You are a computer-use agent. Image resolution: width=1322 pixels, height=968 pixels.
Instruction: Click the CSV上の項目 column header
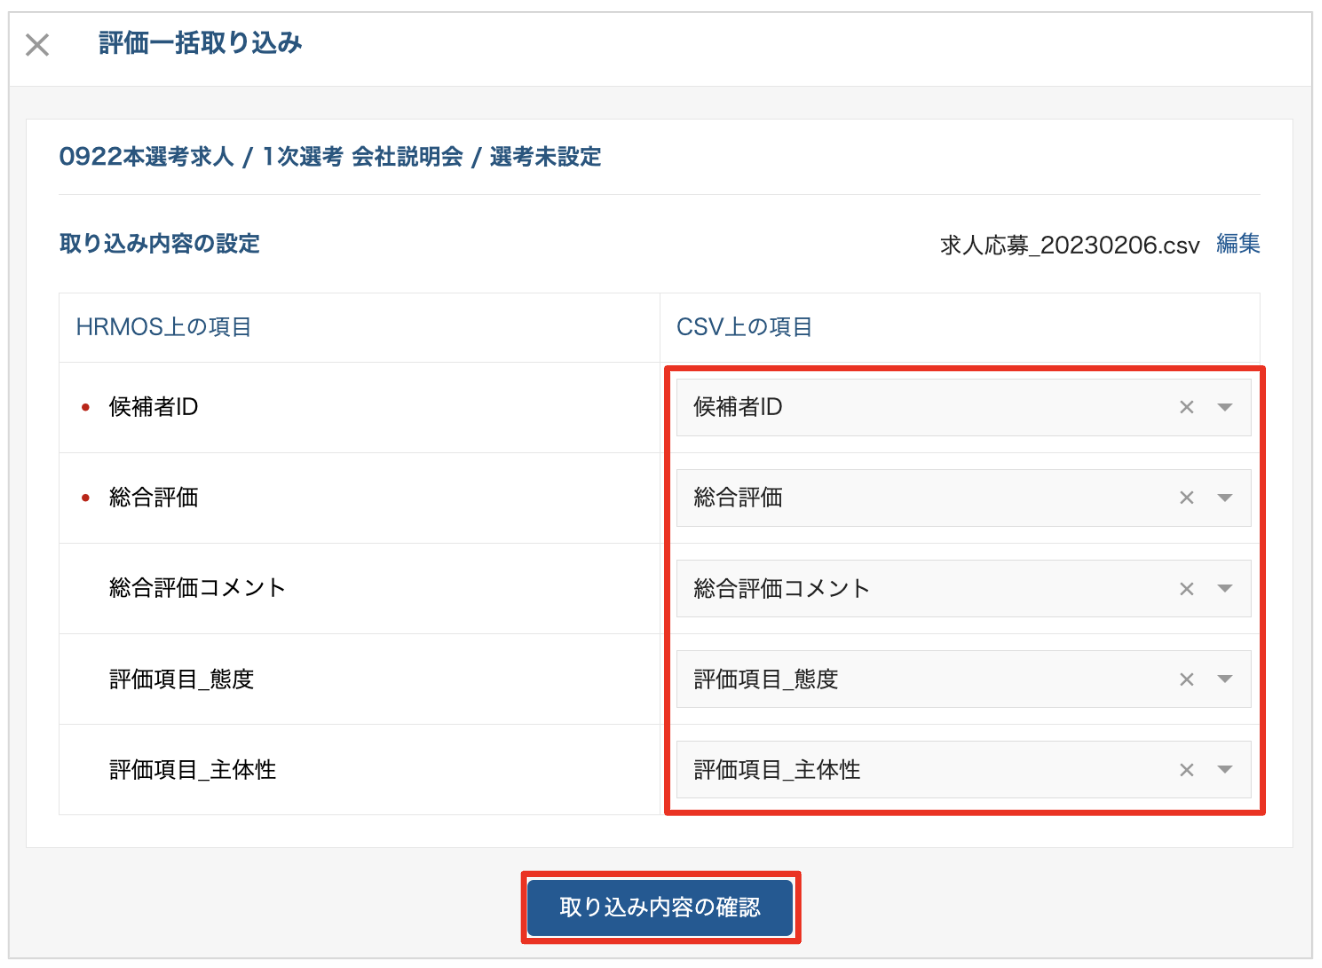[x=744, y=327]
